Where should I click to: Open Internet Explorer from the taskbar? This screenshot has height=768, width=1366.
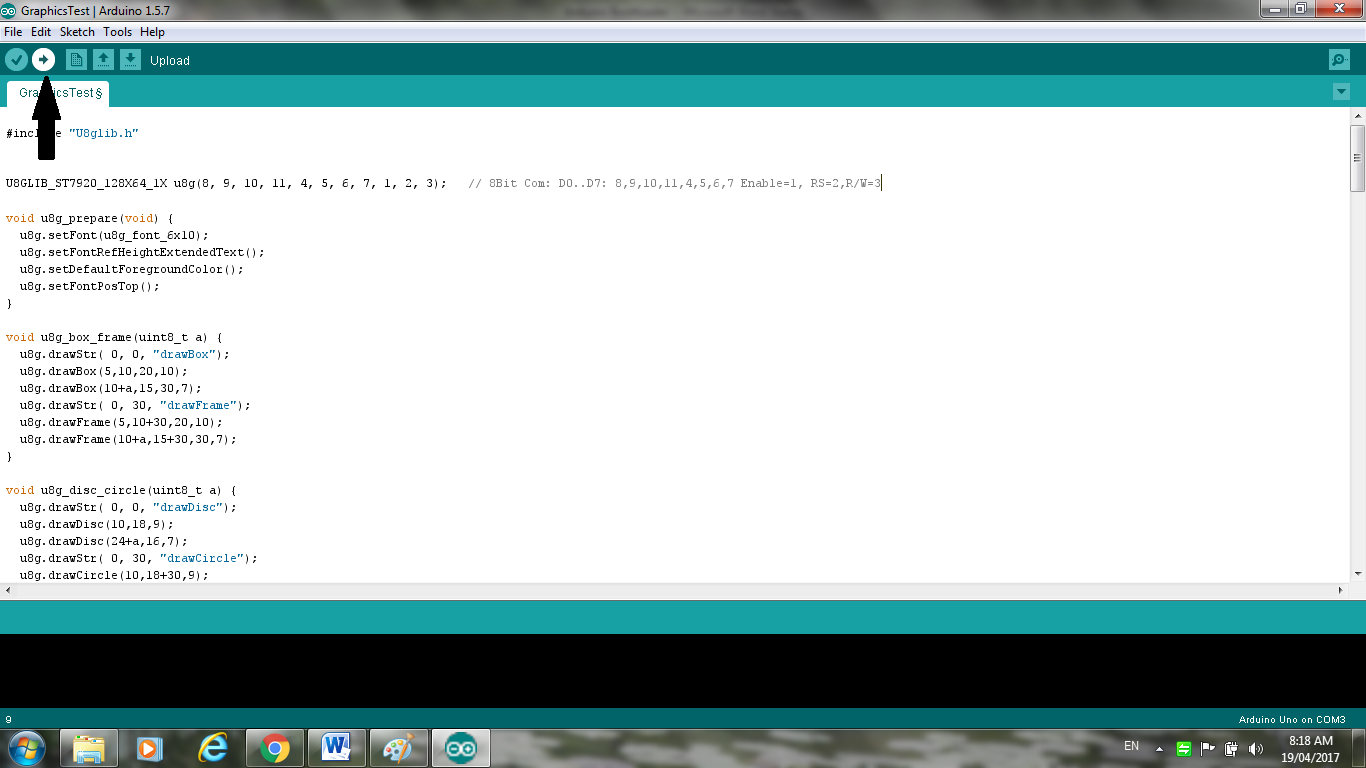coord(213,748)
